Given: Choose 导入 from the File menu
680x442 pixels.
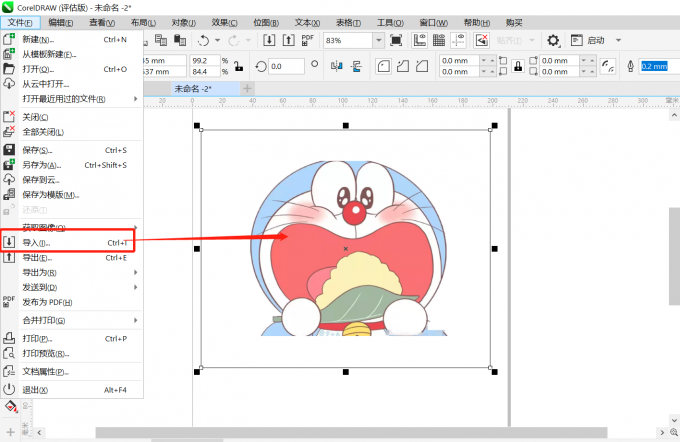Looking at the screenshot, I should (x=36, y=243).
